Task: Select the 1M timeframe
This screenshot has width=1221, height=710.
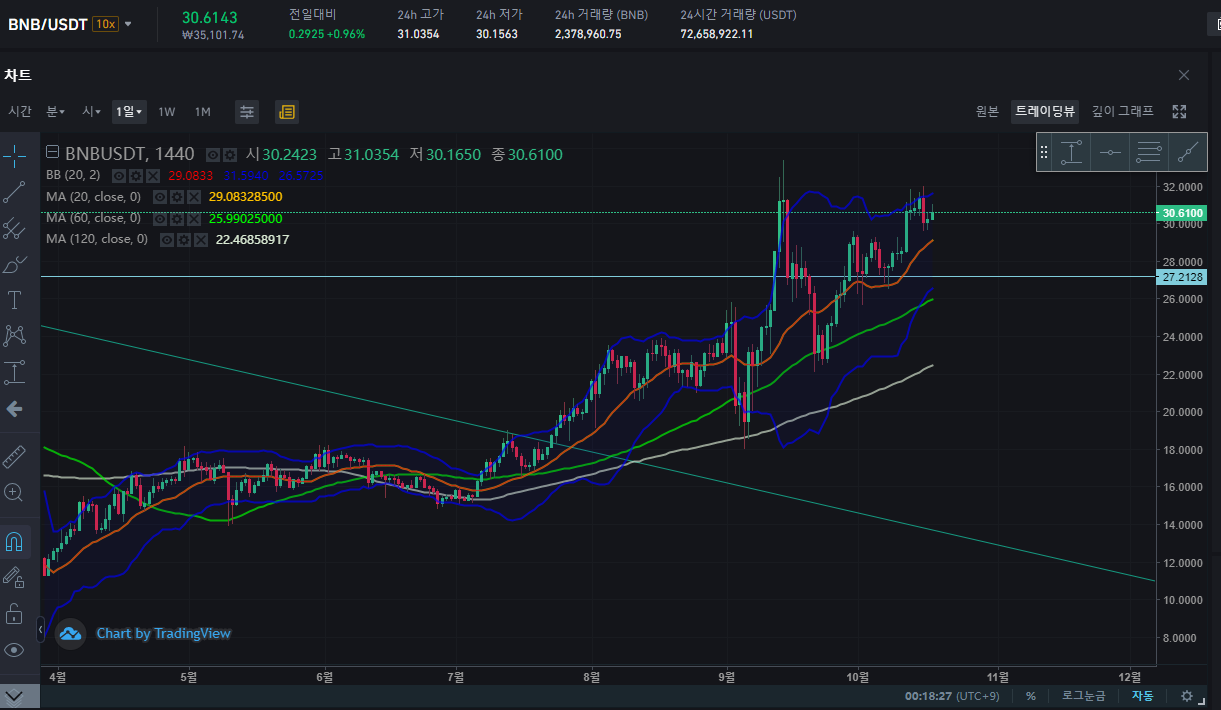Action: click(x=203, y=111)
